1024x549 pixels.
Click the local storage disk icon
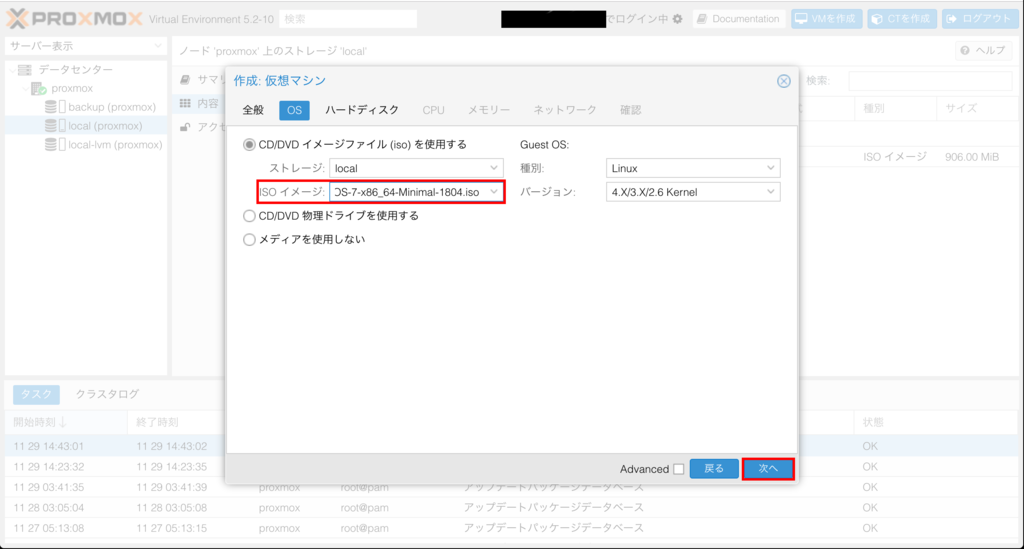(55, 126)
